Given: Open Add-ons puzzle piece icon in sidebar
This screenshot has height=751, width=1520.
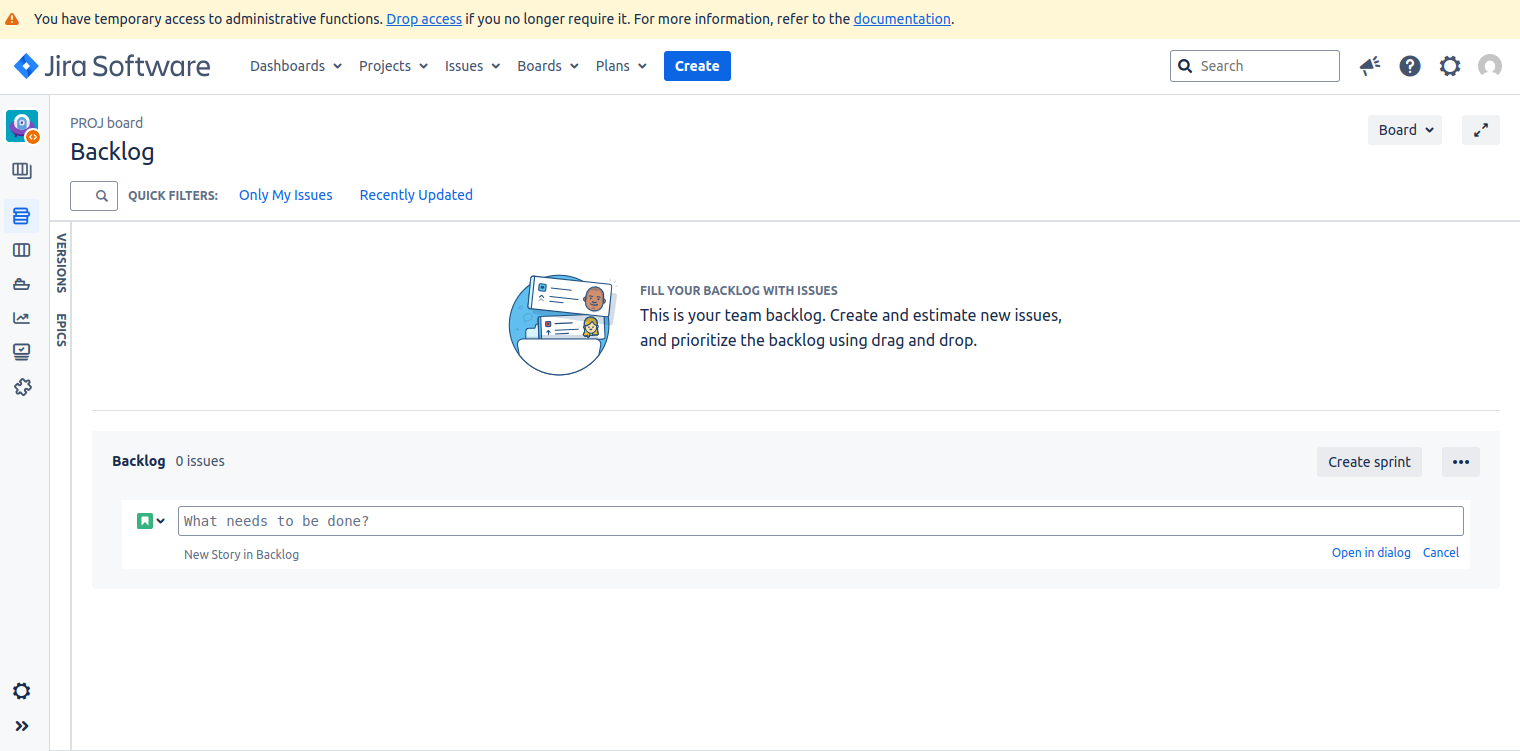Looking at the screenshot, I should pos(22,387).
